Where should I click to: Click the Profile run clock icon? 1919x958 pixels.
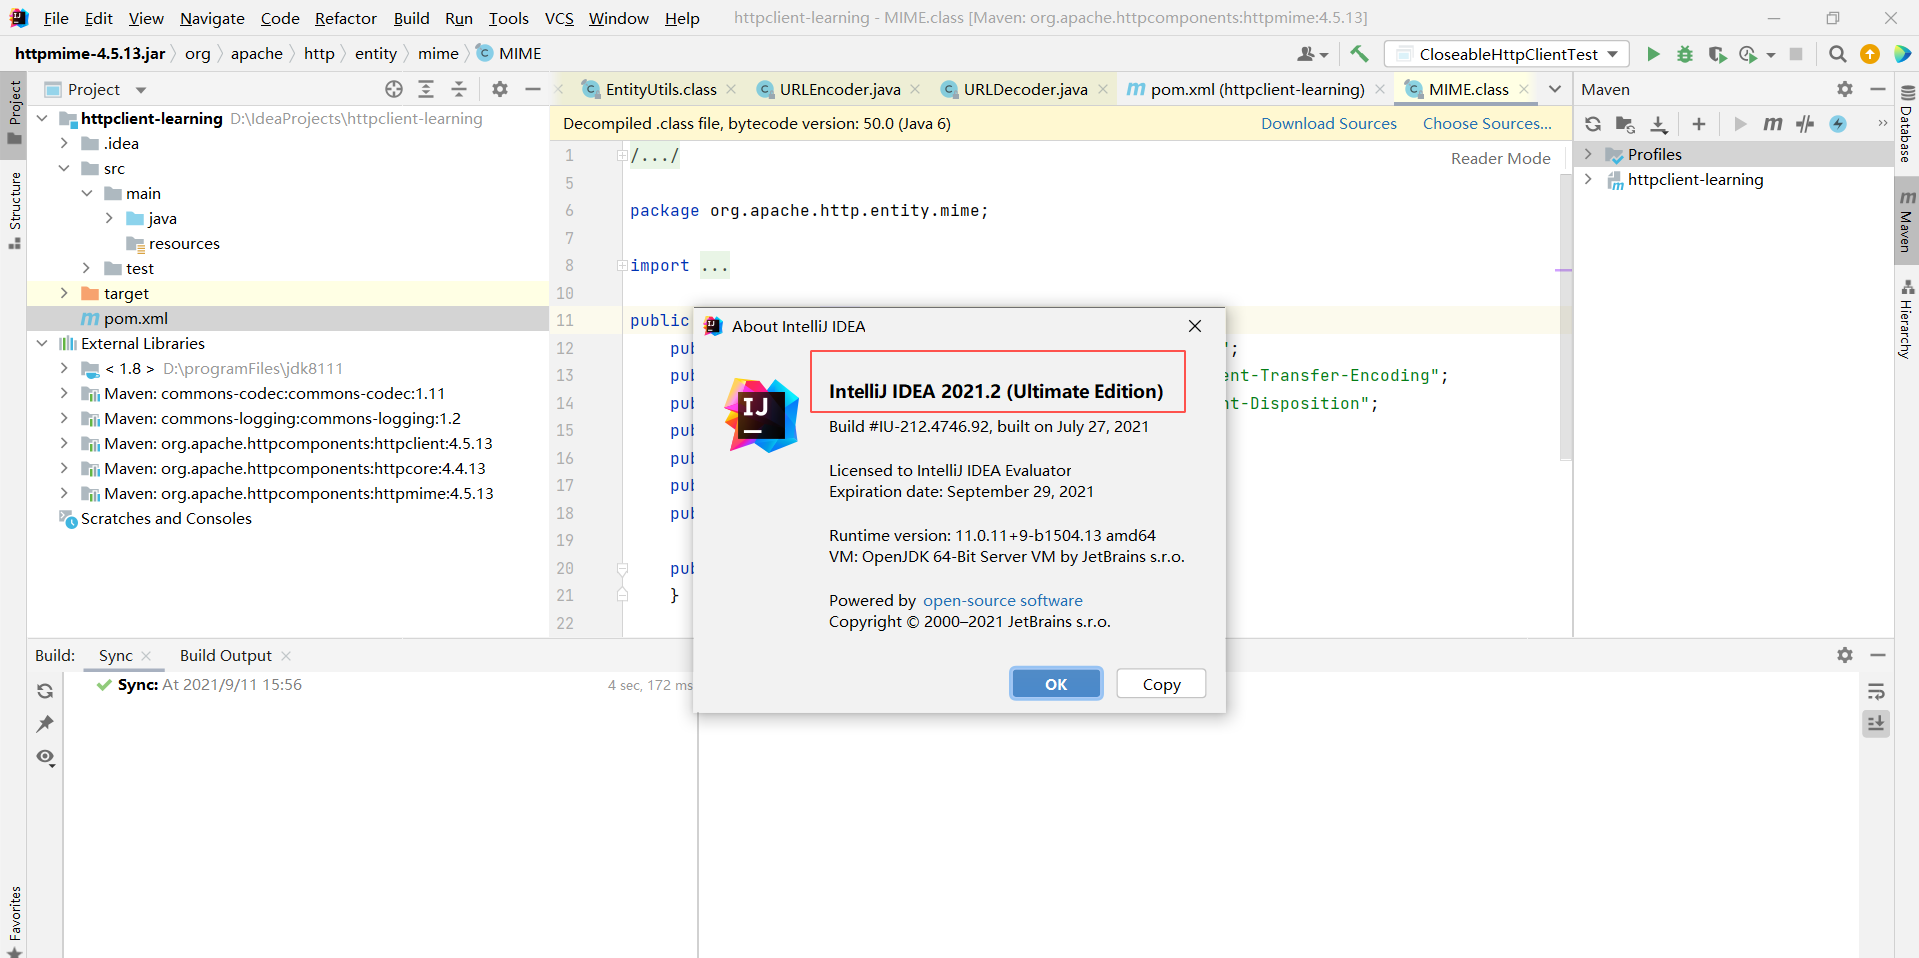tap(1748, 54)
